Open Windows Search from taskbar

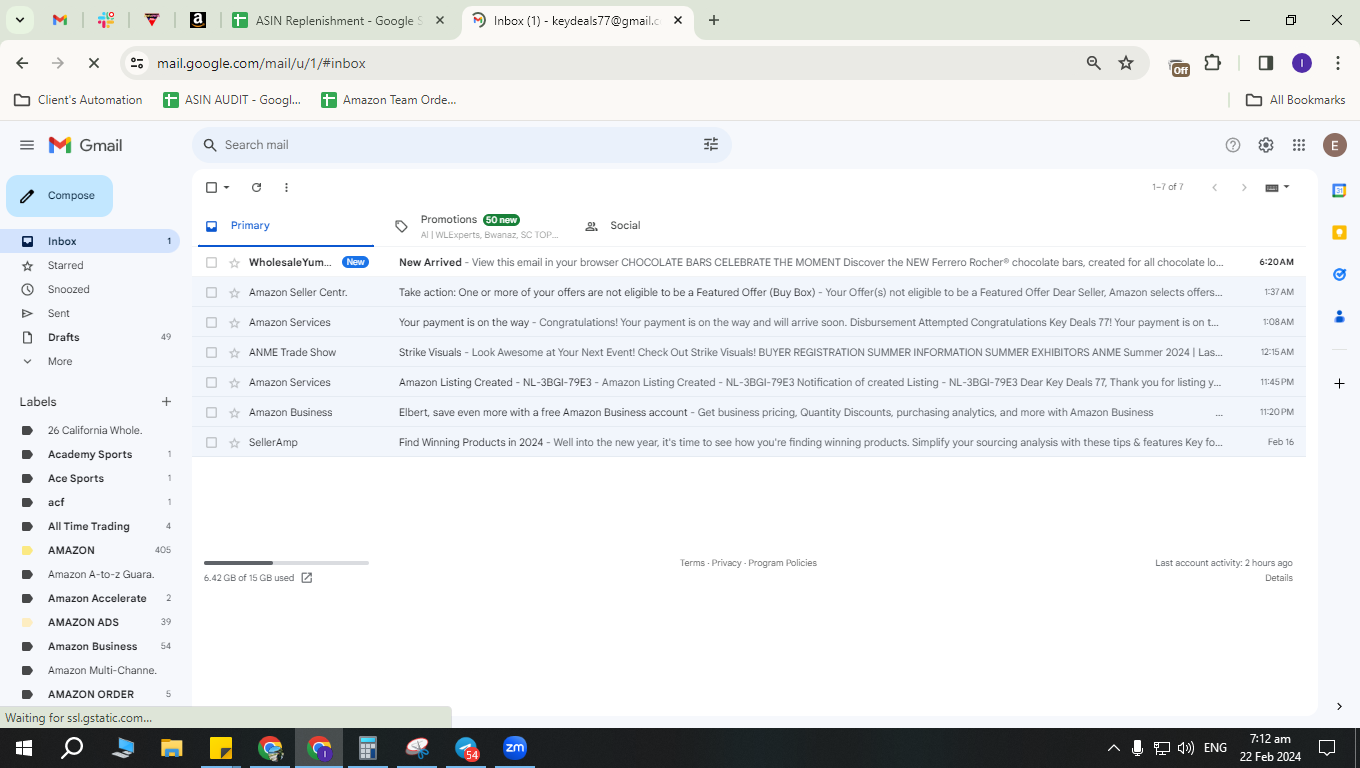(72, 748)
